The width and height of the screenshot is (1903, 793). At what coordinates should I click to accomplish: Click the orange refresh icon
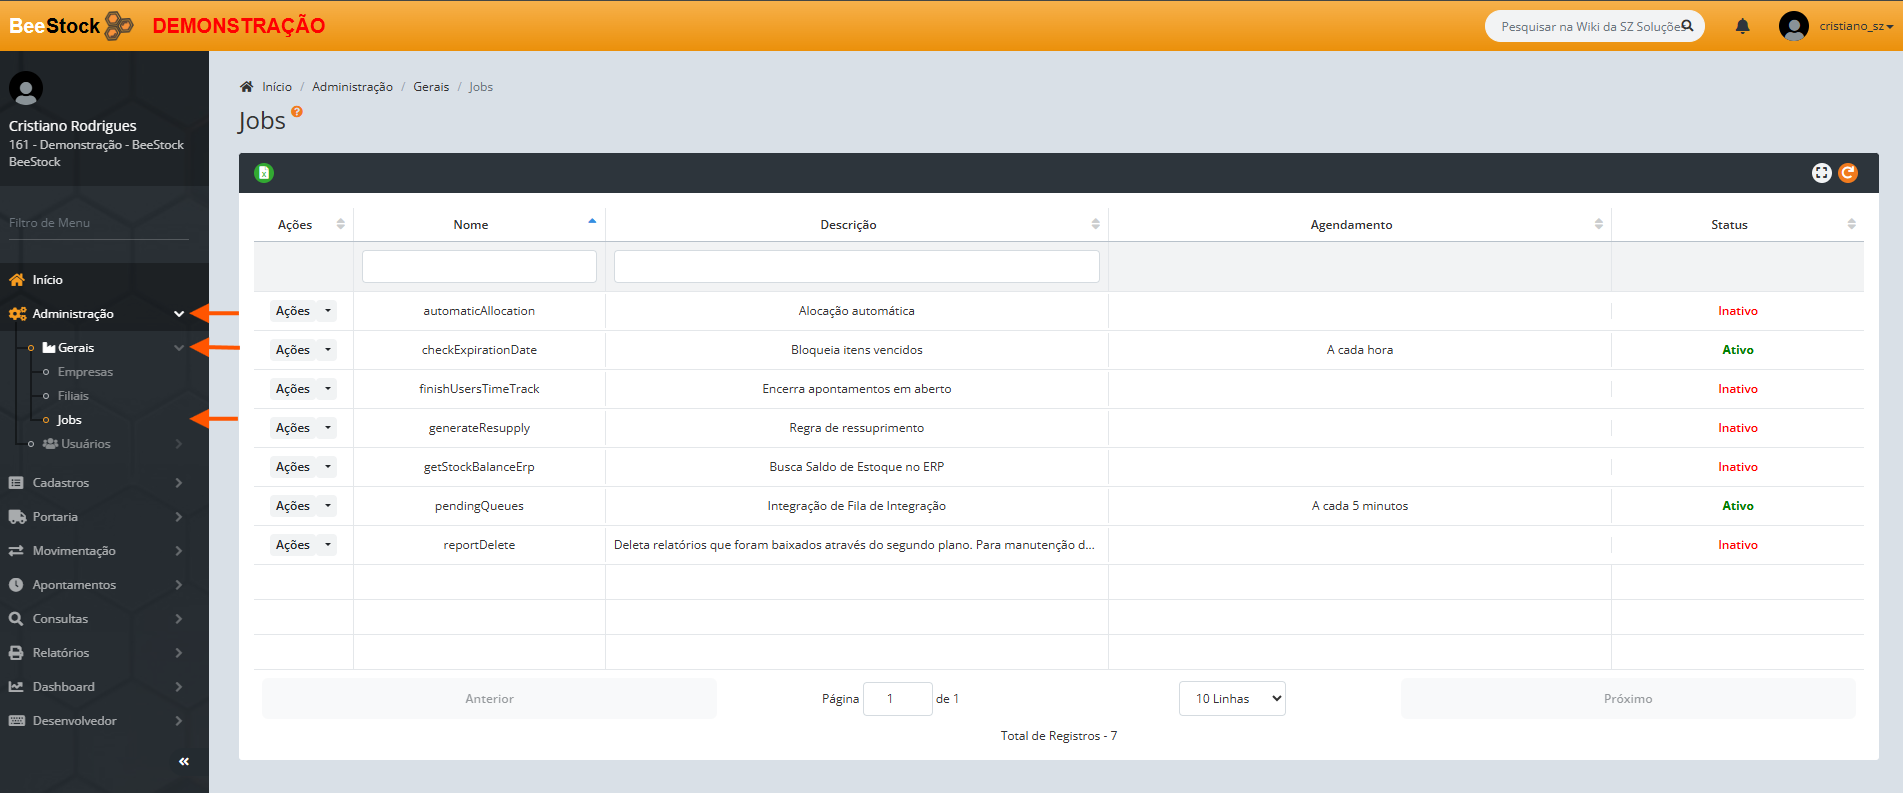coord(1848,173)
